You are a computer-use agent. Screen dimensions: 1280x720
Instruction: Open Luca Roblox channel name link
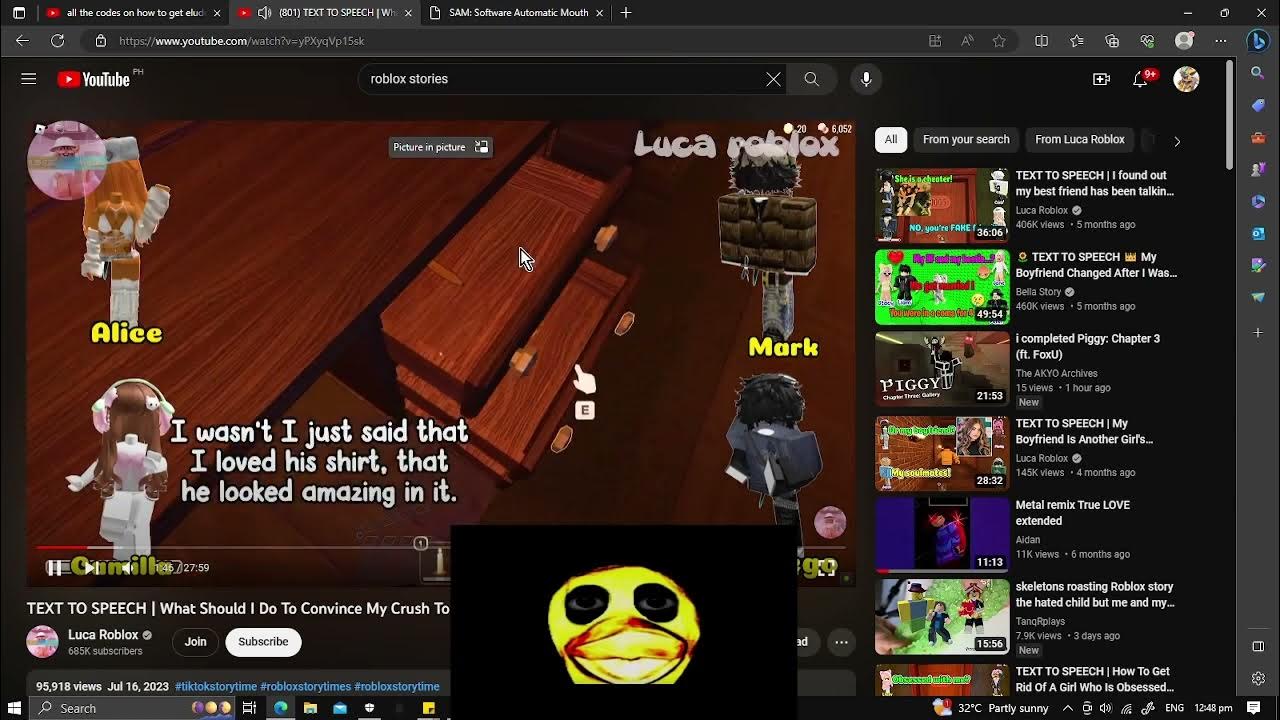tap(103, 635)
